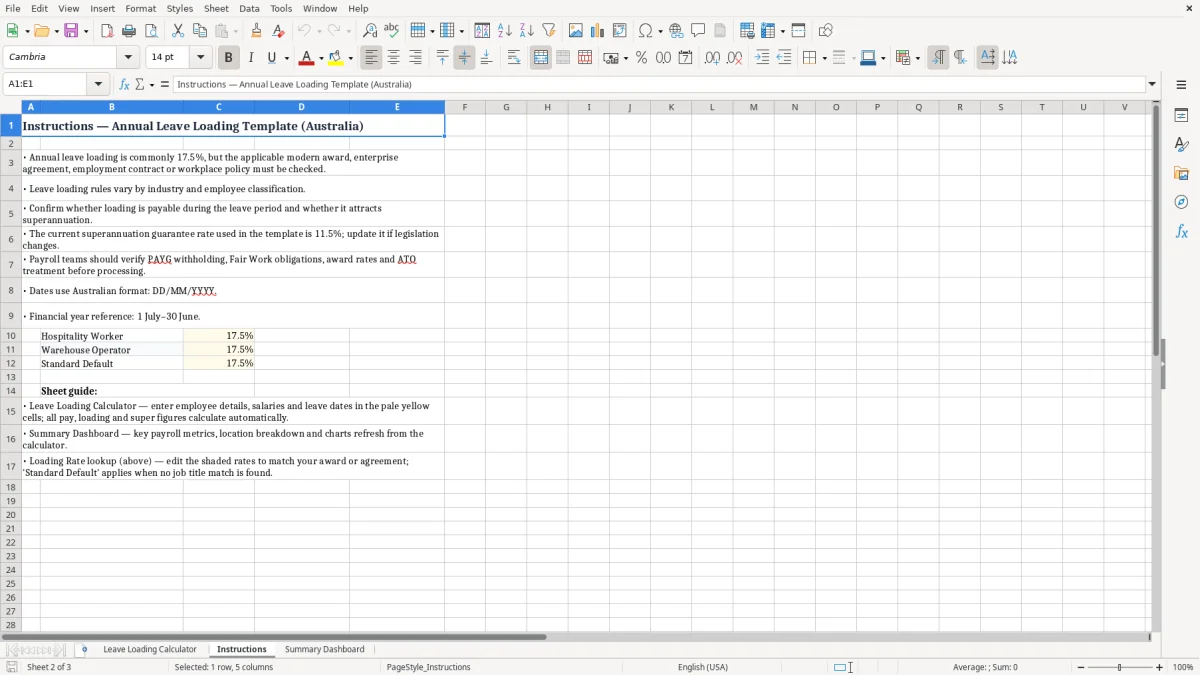
Task: Click the Insert Hyperlink icon
Action: pyautogui.click(x=676, y=31)
